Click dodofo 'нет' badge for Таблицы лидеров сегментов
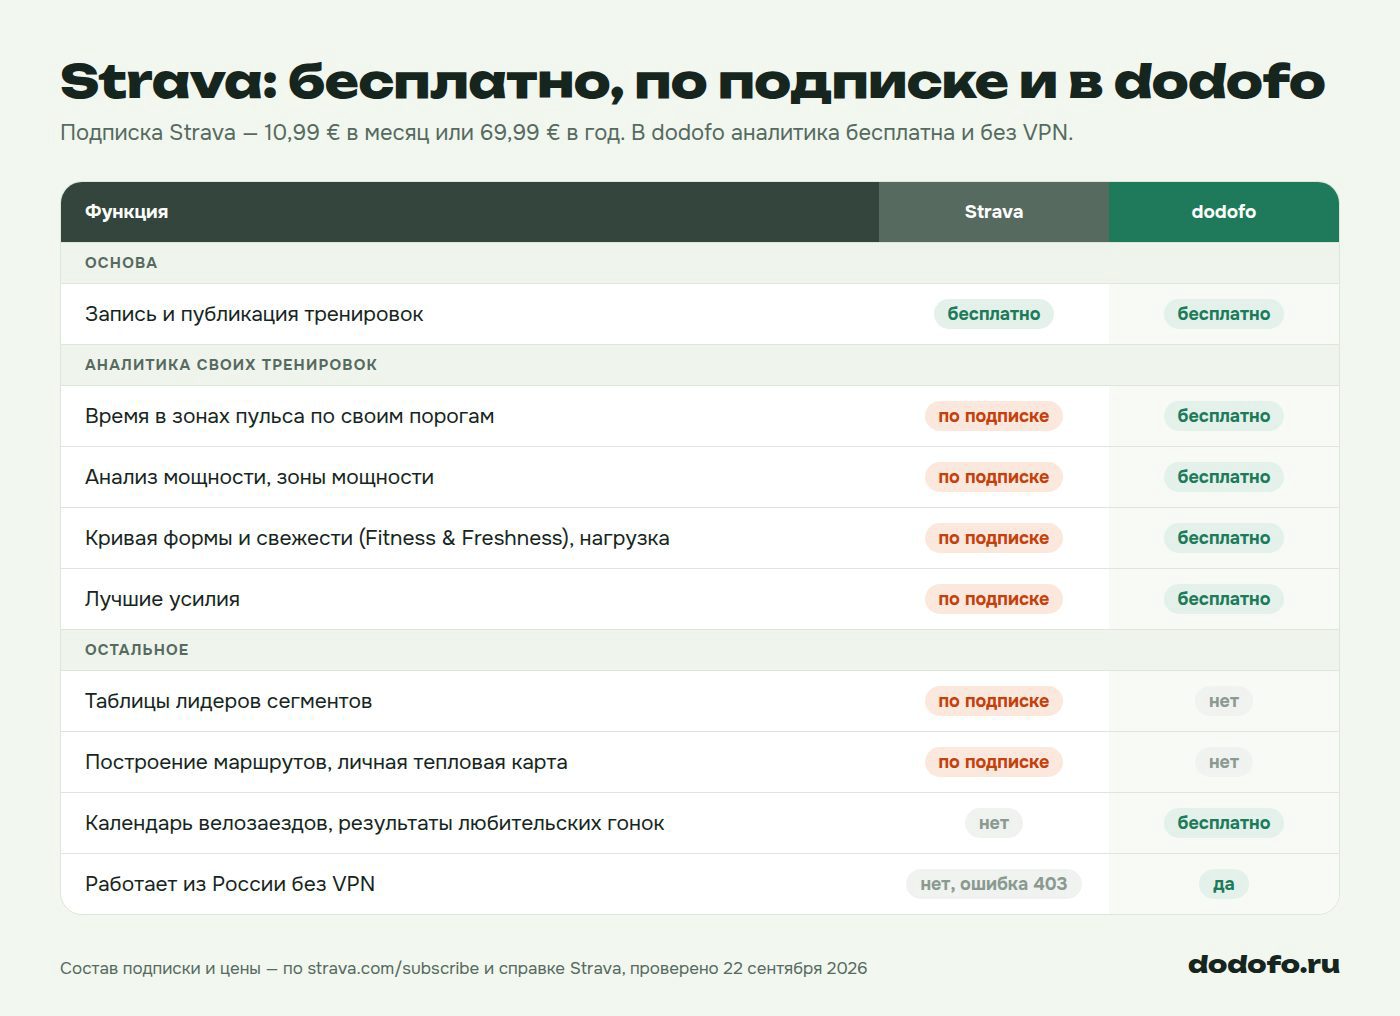 1223,701
